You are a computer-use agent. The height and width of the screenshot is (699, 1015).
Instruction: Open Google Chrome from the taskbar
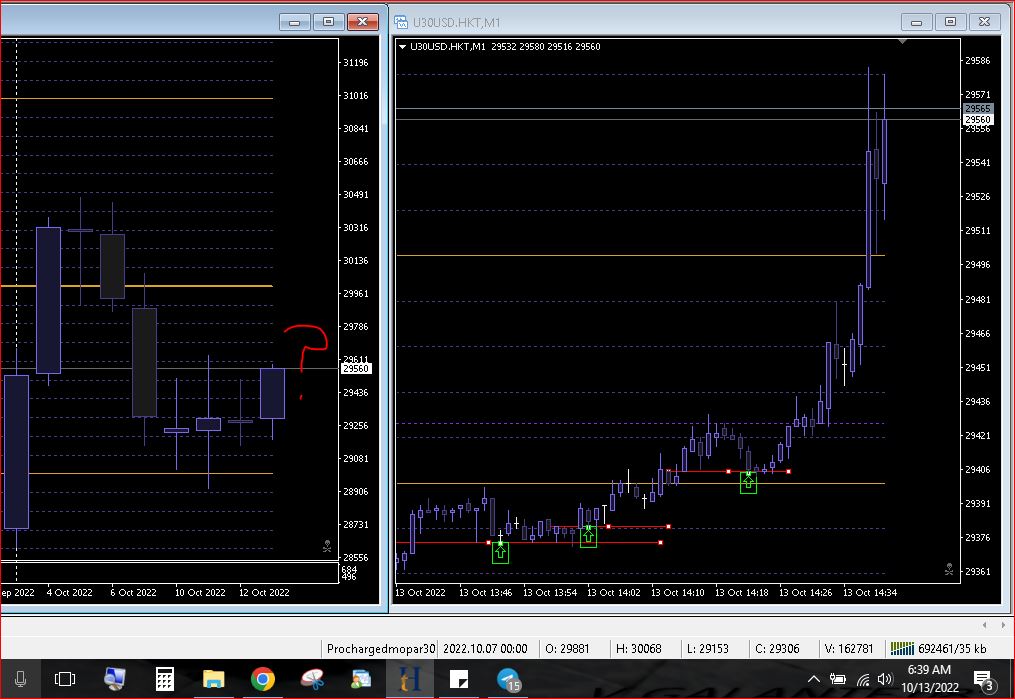click(262, 680)
